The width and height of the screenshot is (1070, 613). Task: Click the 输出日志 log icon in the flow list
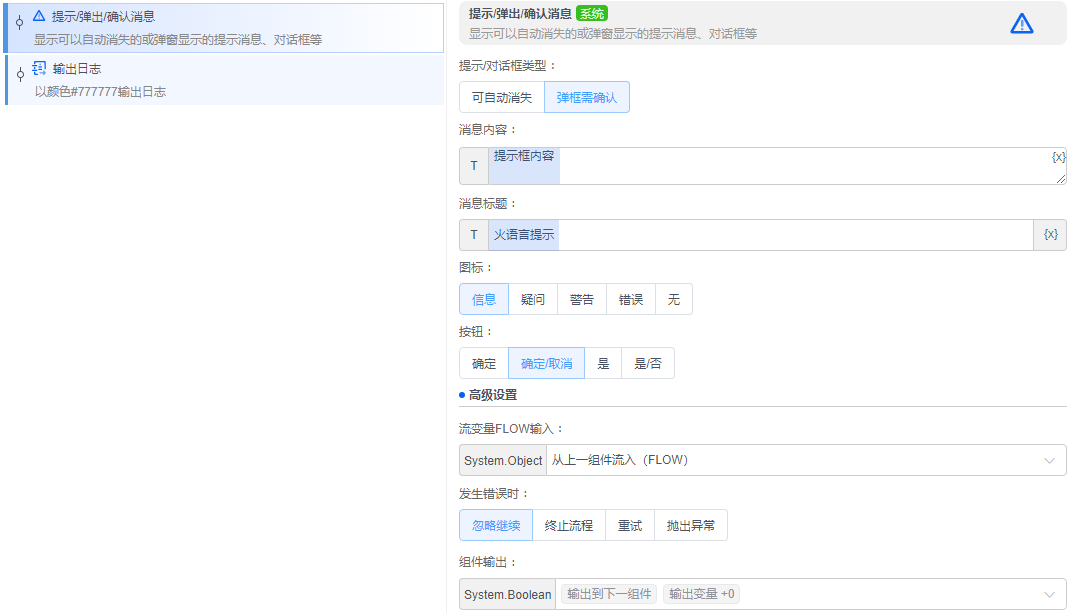click(x=38, y=69)
